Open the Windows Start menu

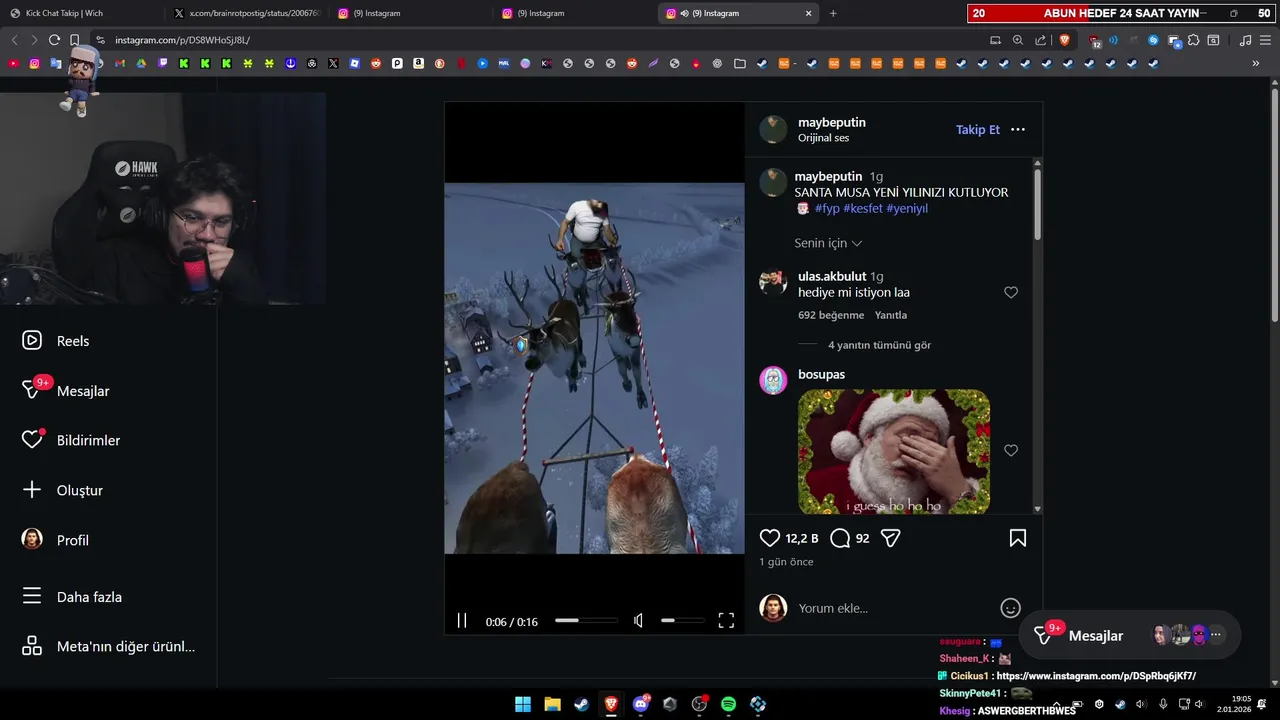click(523, 704)
